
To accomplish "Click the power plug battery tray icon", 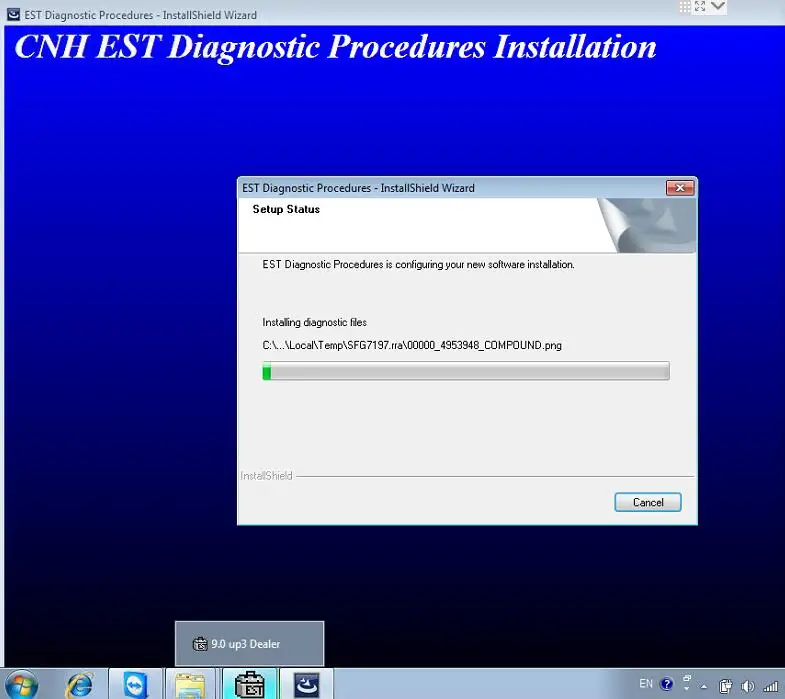I will [x=725, y=685].
